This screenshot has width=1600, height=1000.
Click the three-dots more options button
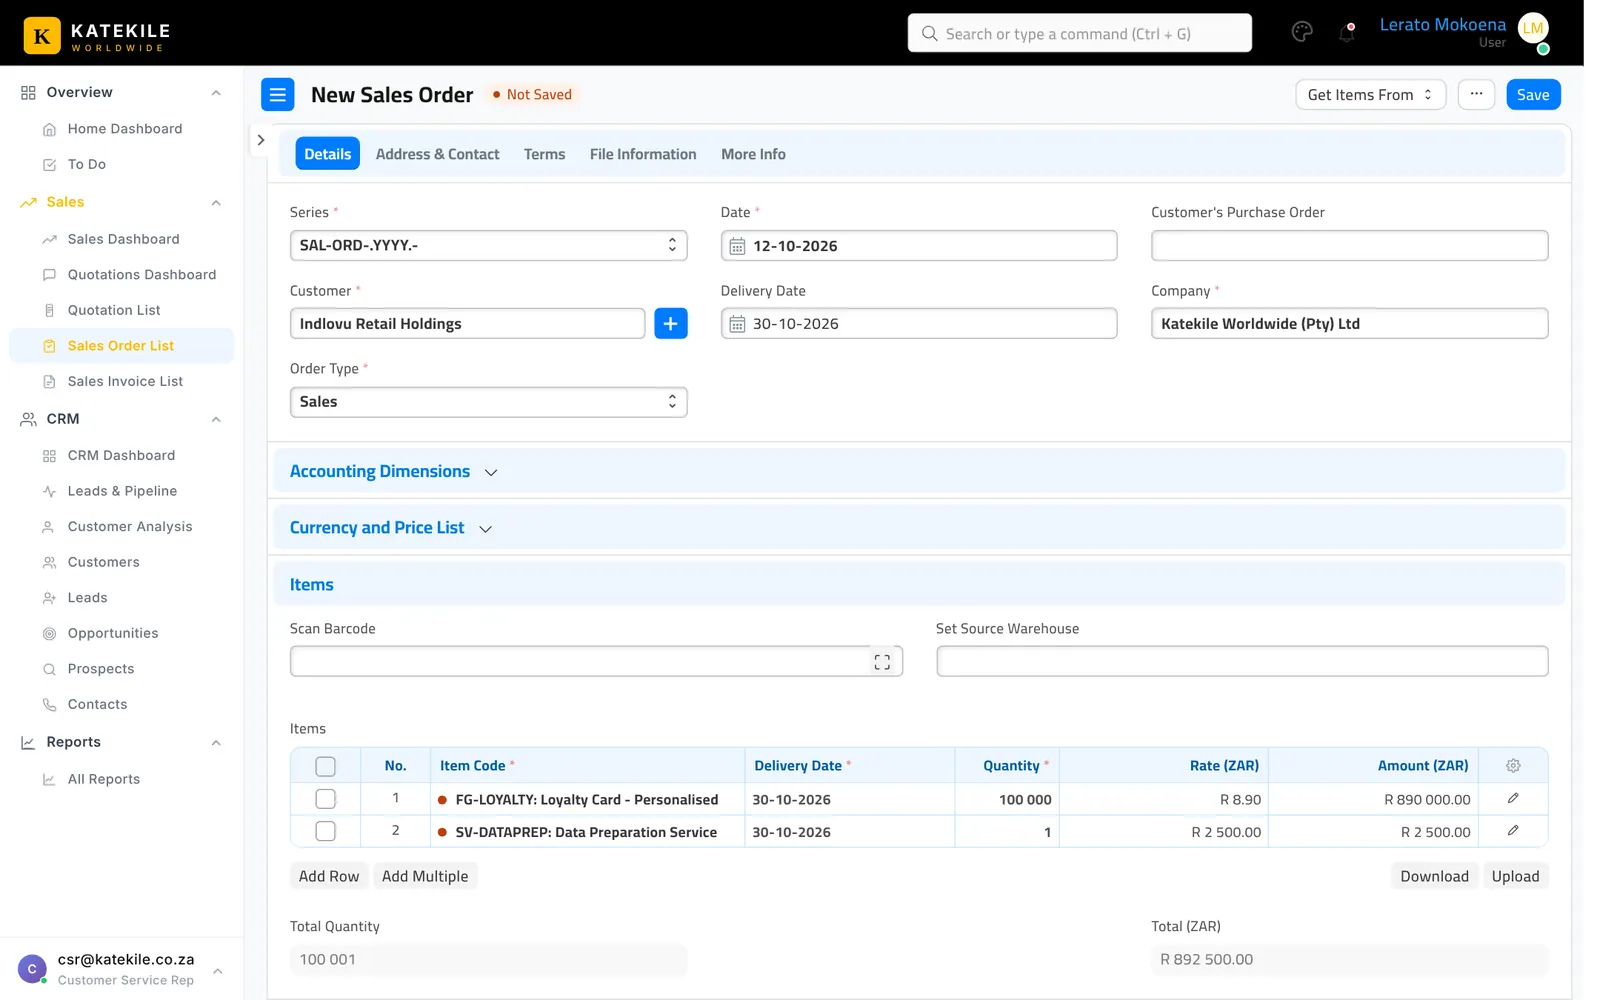coord(1476,94)
